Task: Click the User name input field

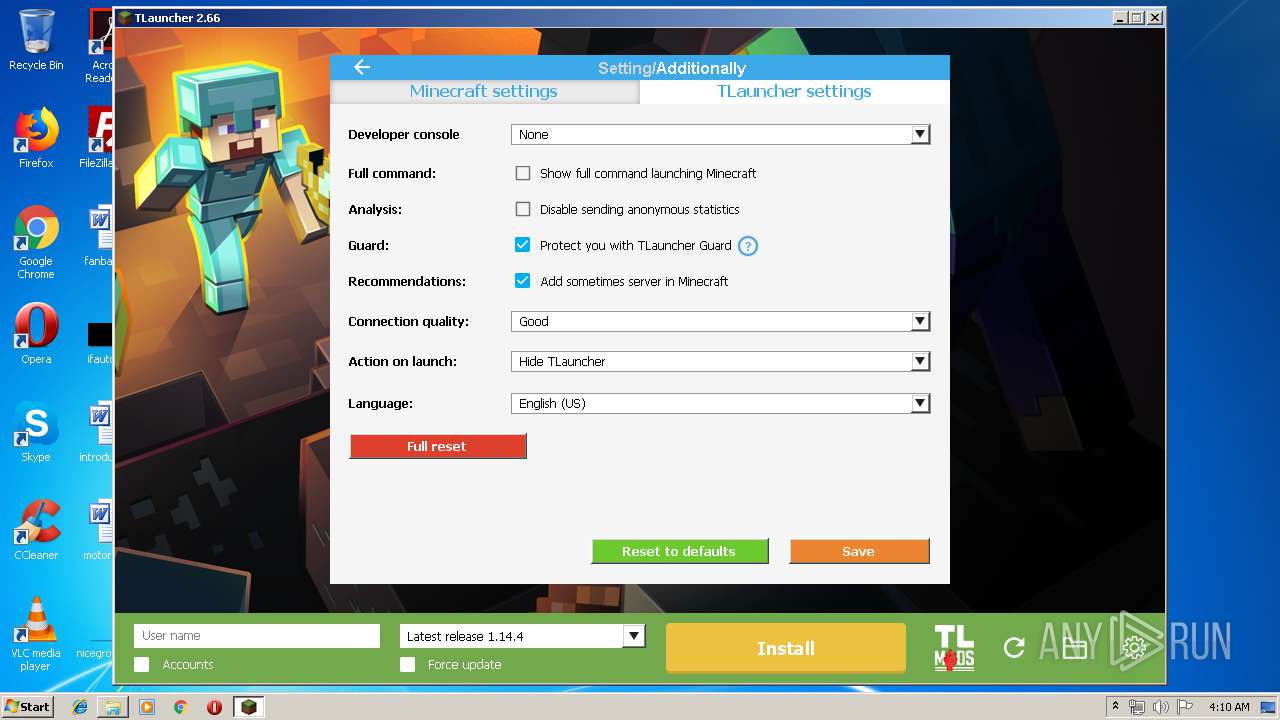Action: pos(257,636)
